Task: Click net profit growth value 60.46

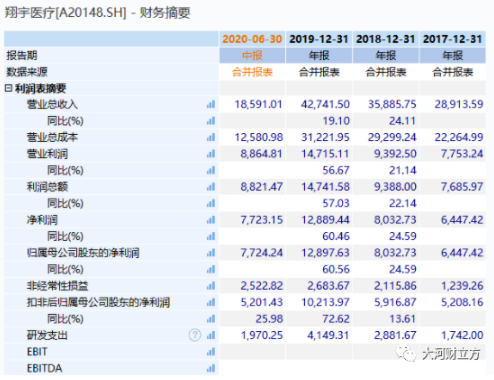Action: [336, 236]
